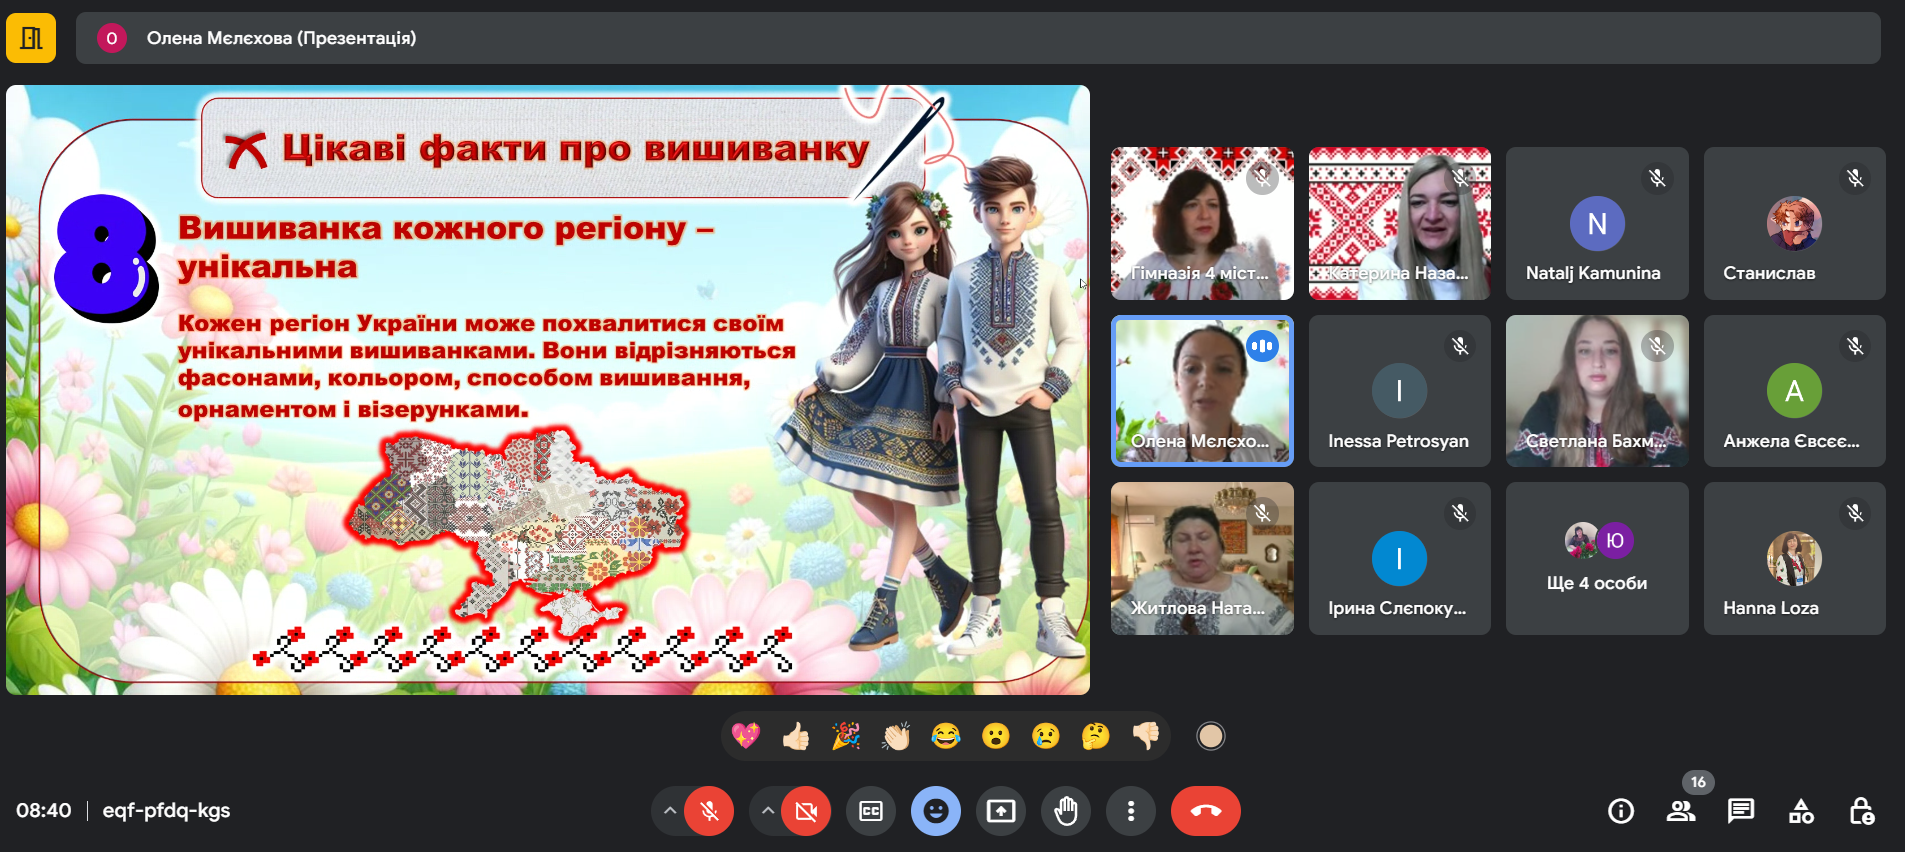Show the participants list panel
Screen dimensions: 1905x852
coord(1681,811)
